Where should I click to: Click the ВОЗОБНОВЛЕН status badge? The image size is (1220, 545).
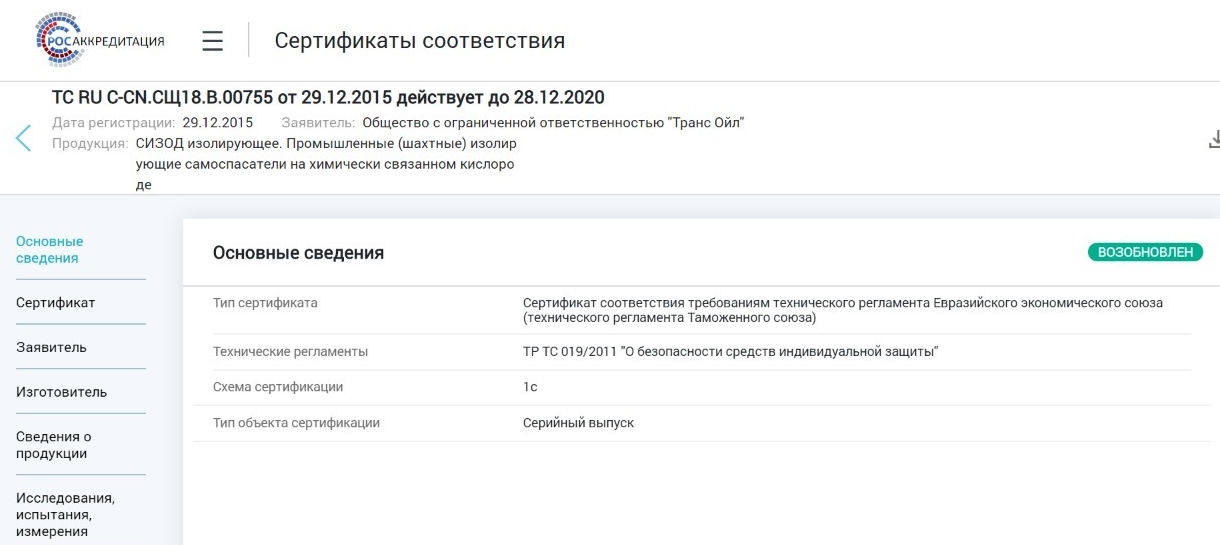pos(1145,252)
